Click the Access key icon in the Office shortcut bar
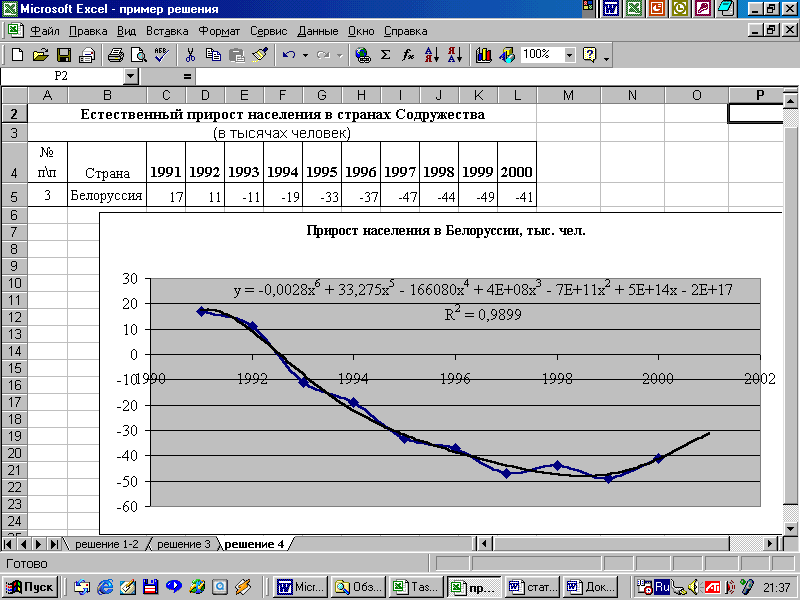800x600 pixels. point(703,9)
